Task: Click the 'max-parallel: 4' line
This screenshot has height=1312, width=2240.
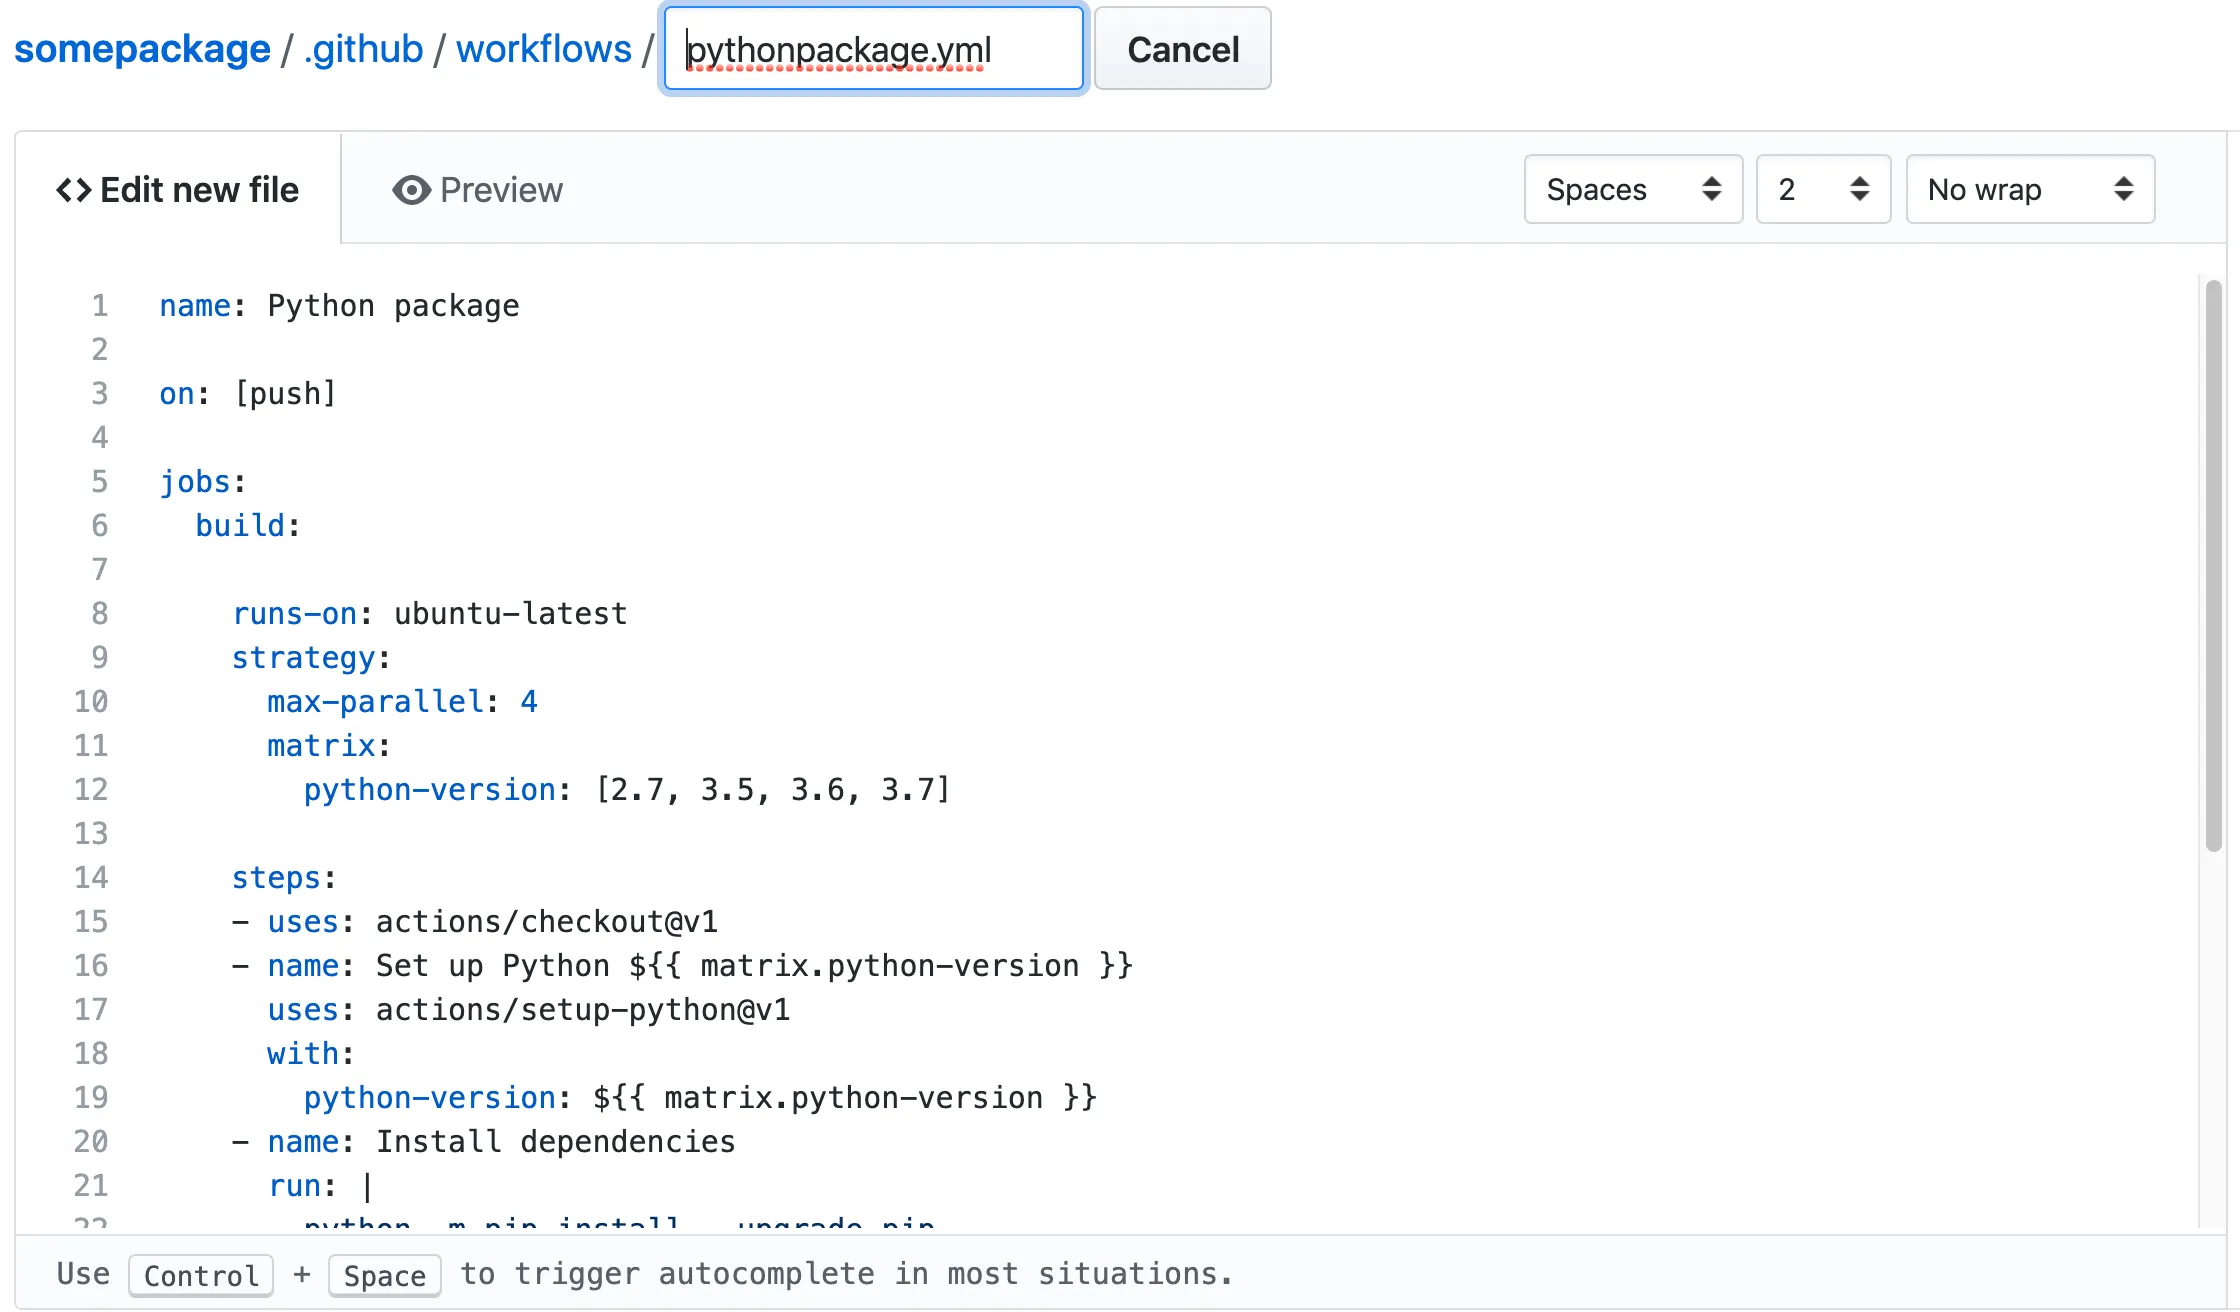Action: (402, 702)
